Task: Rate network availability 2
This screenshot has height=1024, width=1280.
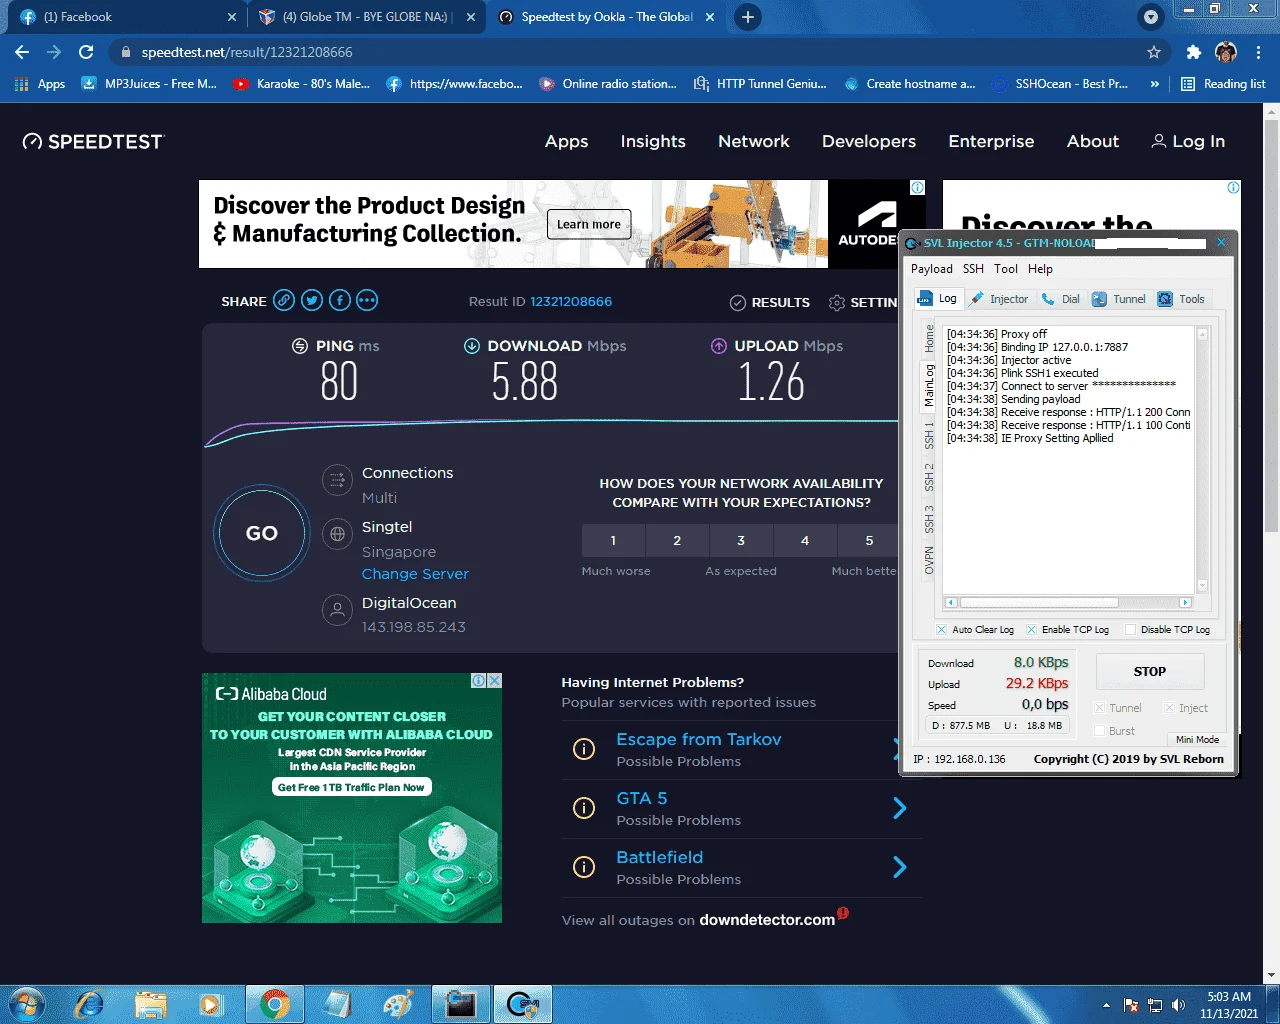Action: [x=677, y=540]
